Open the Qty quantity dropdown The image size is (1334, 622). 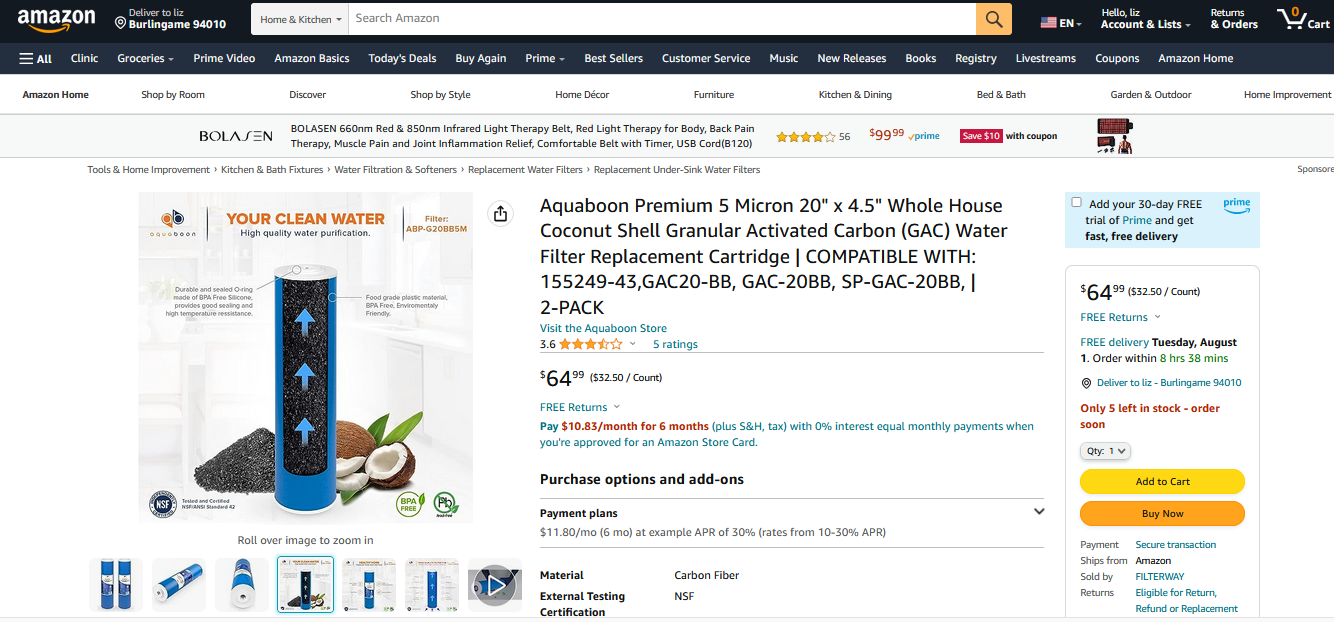point(1106,451)
